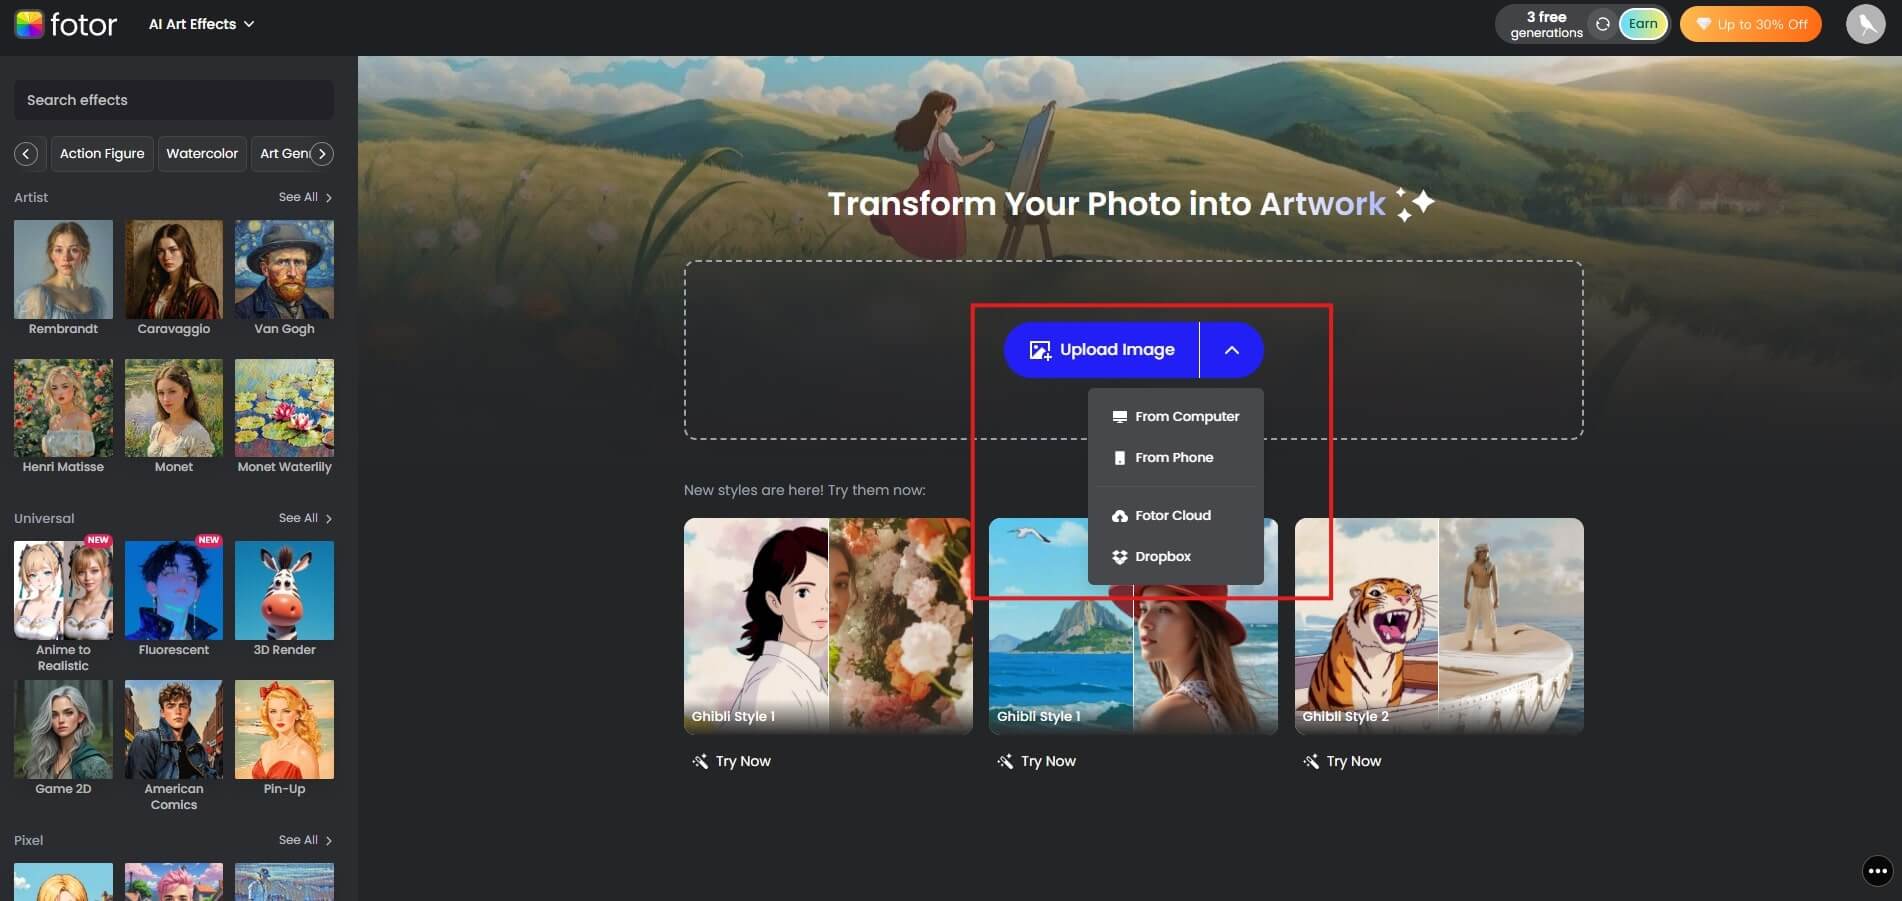Click the Upload Image button
The width and height of the screenshot is (1902, 901).
1101,350
